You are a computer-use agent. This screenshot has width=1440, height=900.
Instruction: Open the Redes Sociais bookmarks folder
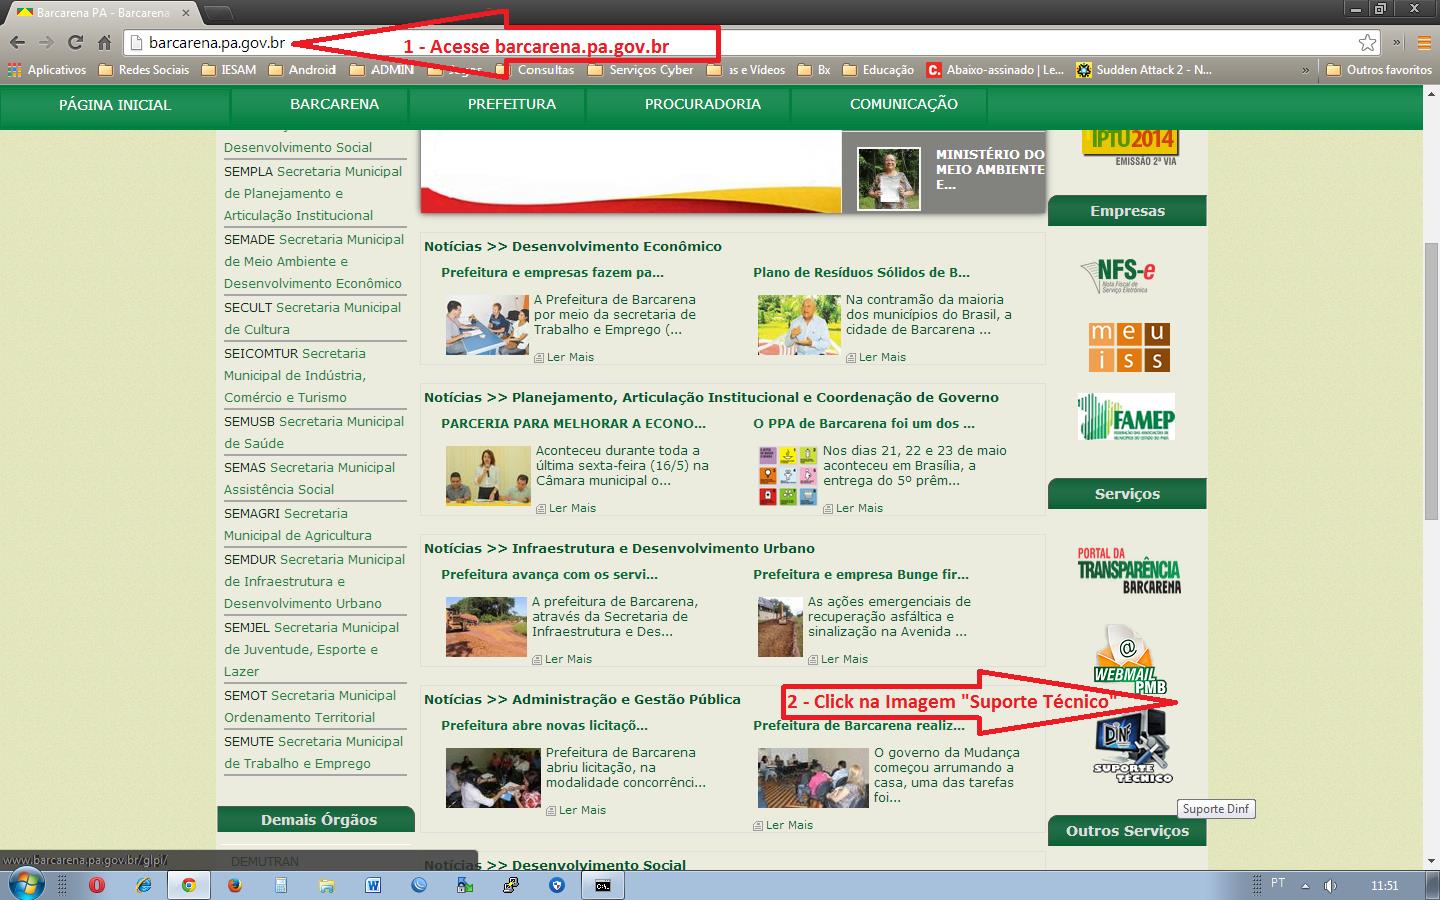coord(143,70)
